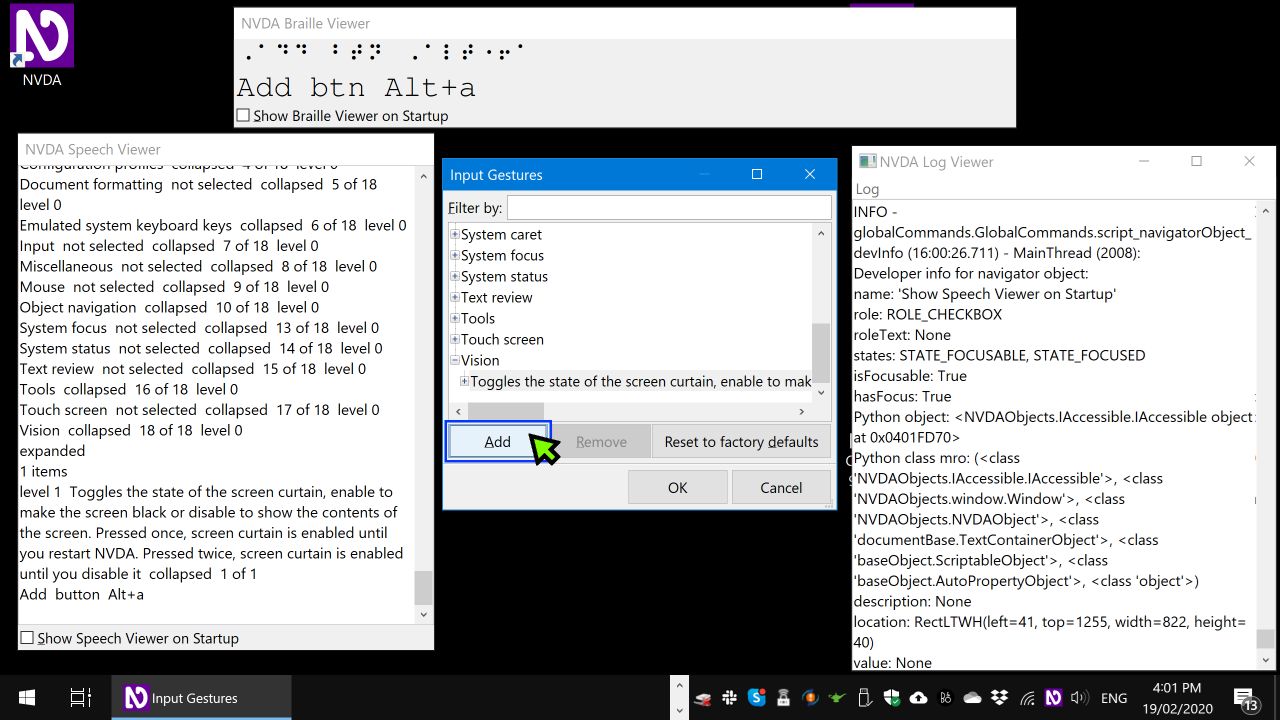Viewport: 1280px width, 720px height.
Task: Toggle Show Speech Viewer on Startup checkbox
Action: pyautogui.click(x=28, y=638)
